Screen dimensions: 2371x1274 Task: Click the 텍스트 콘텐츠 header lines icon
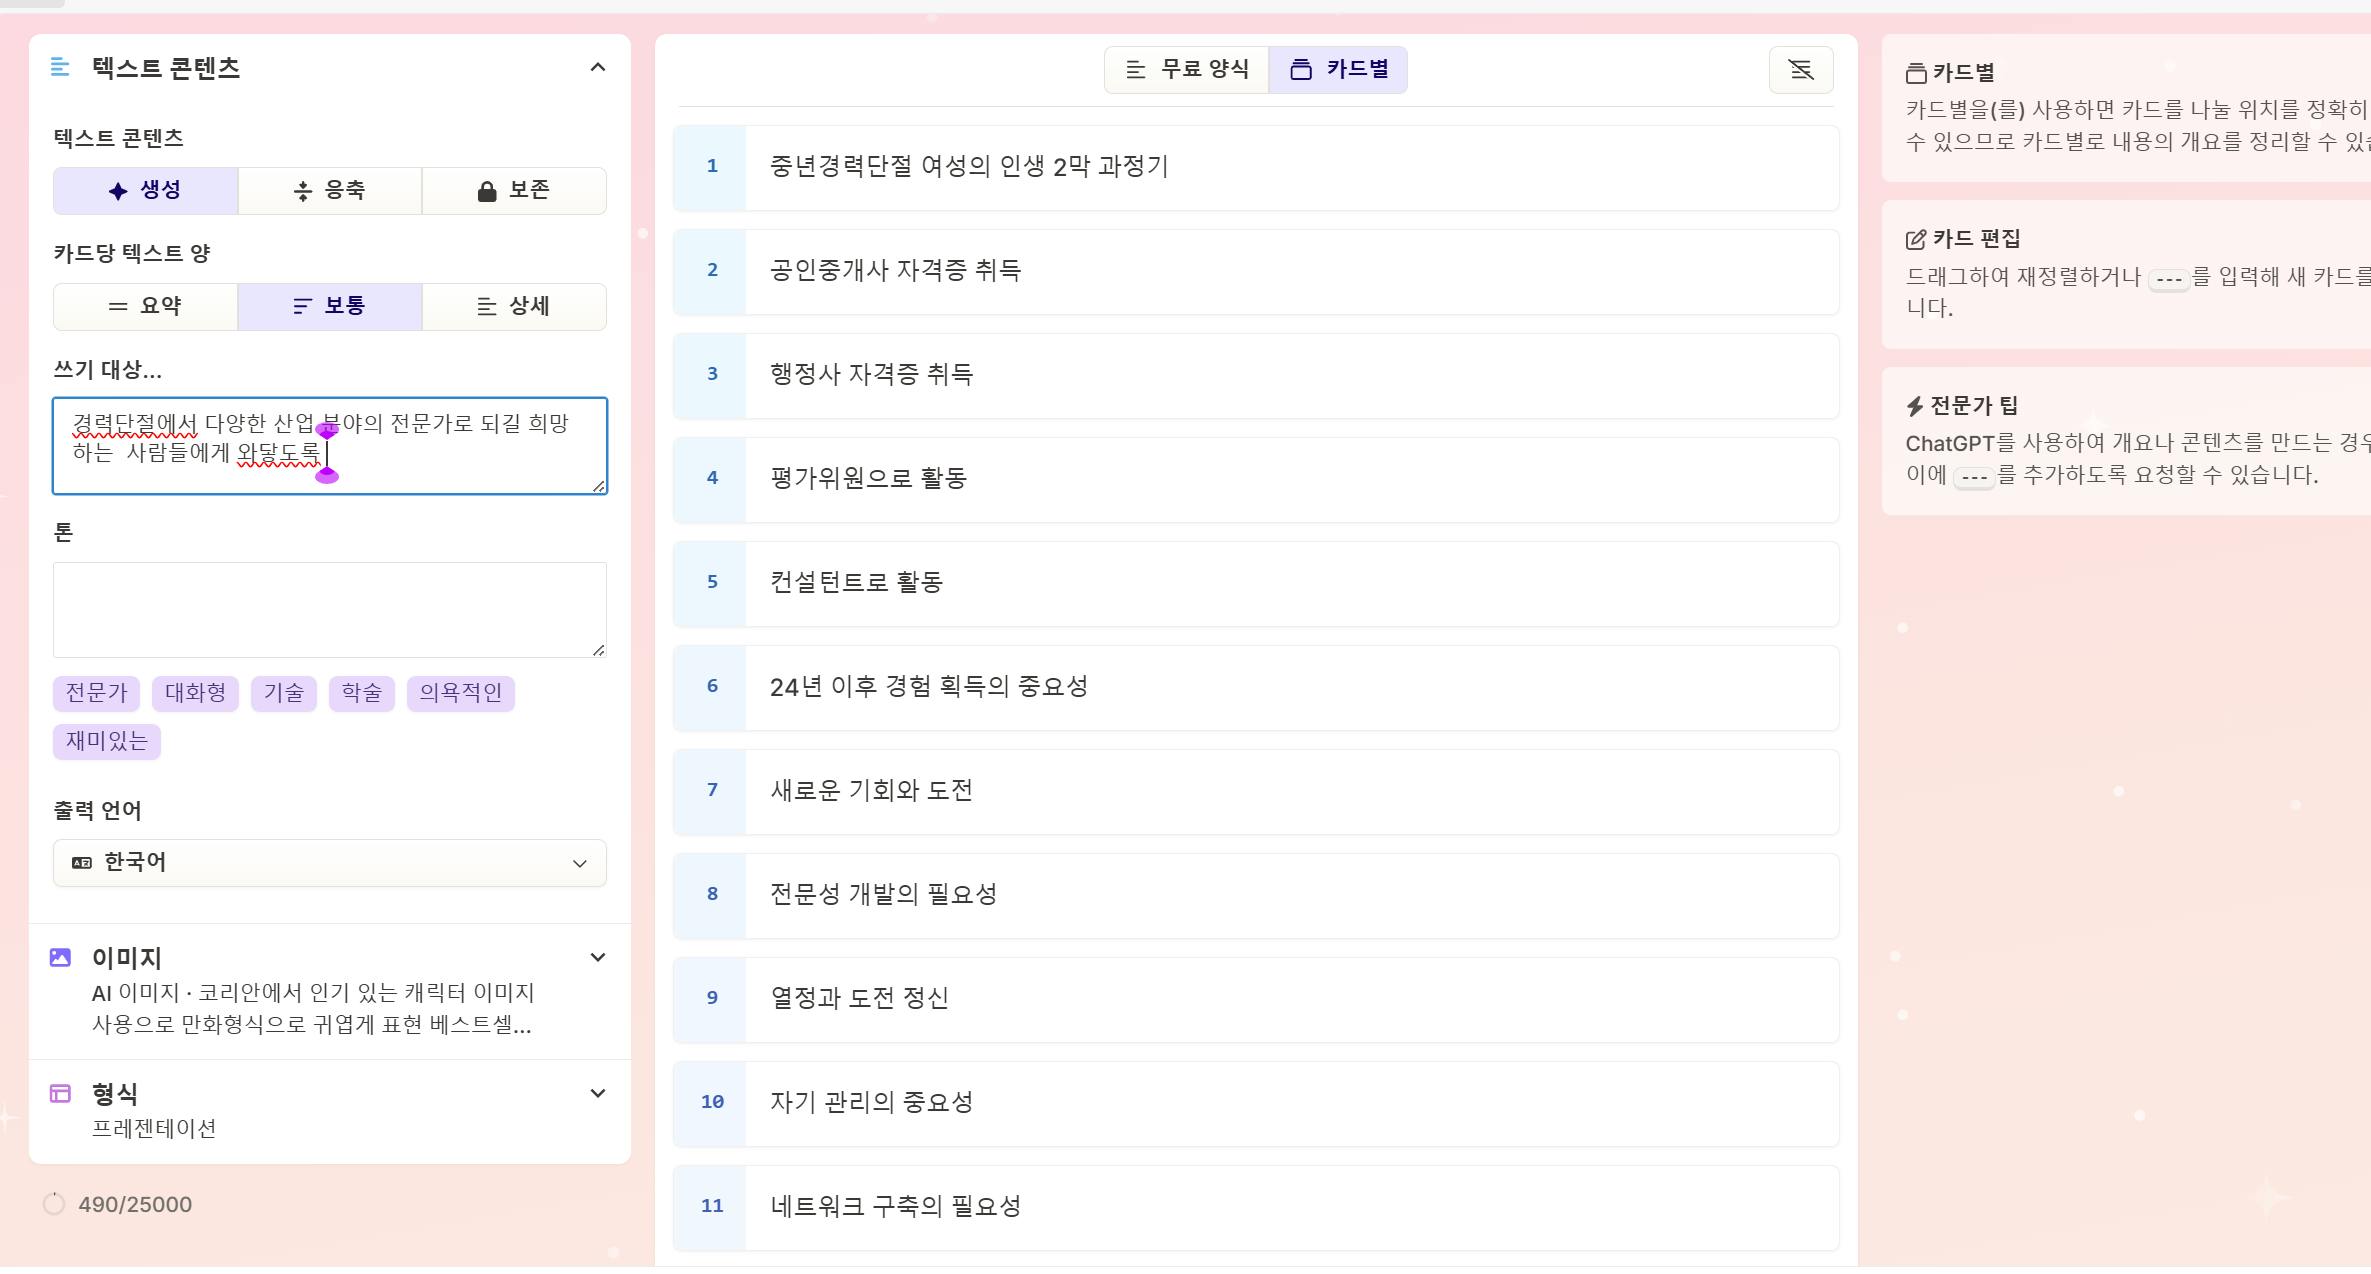[x=60, y=68]
